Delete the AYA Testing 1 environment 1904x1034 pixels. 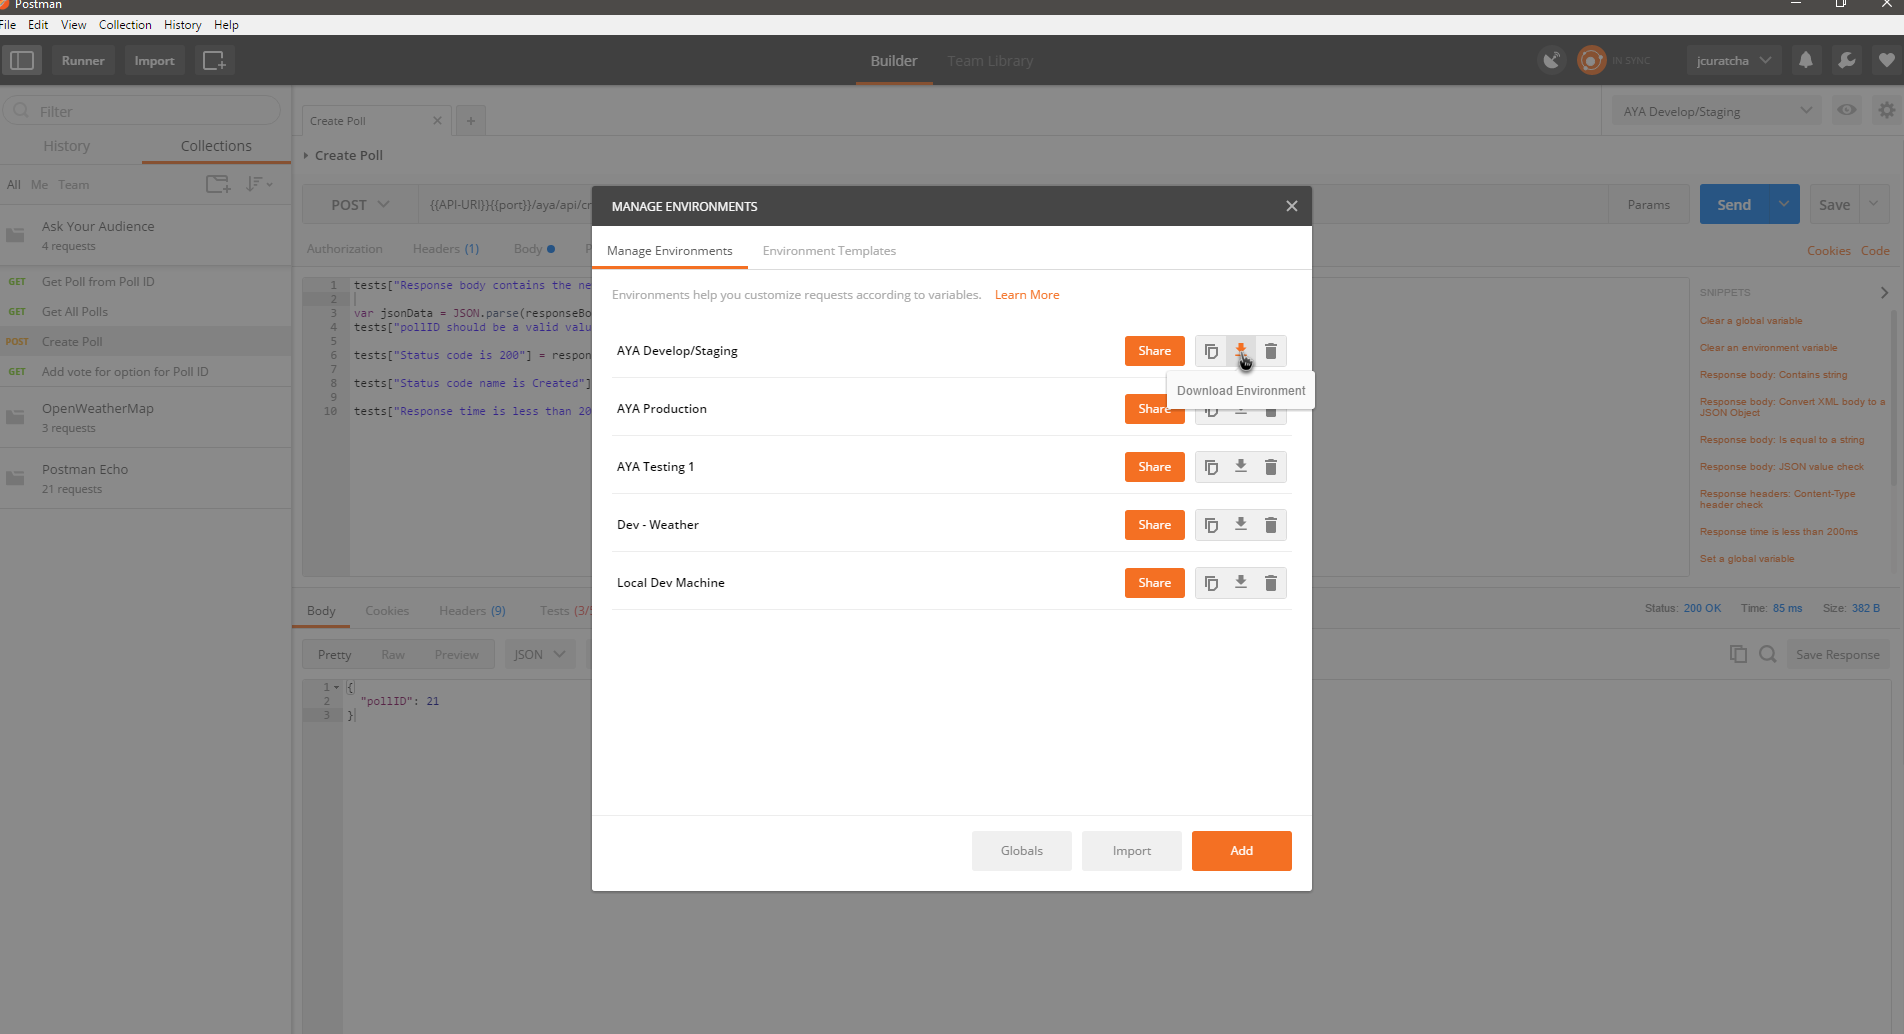1271,467
